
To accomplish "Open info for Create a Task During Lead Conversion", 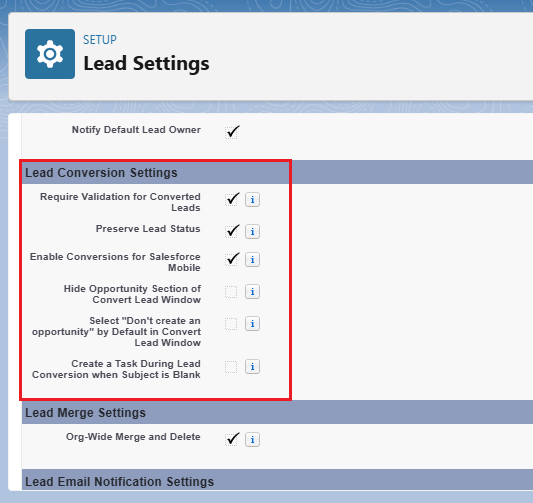I will point(252,367).
